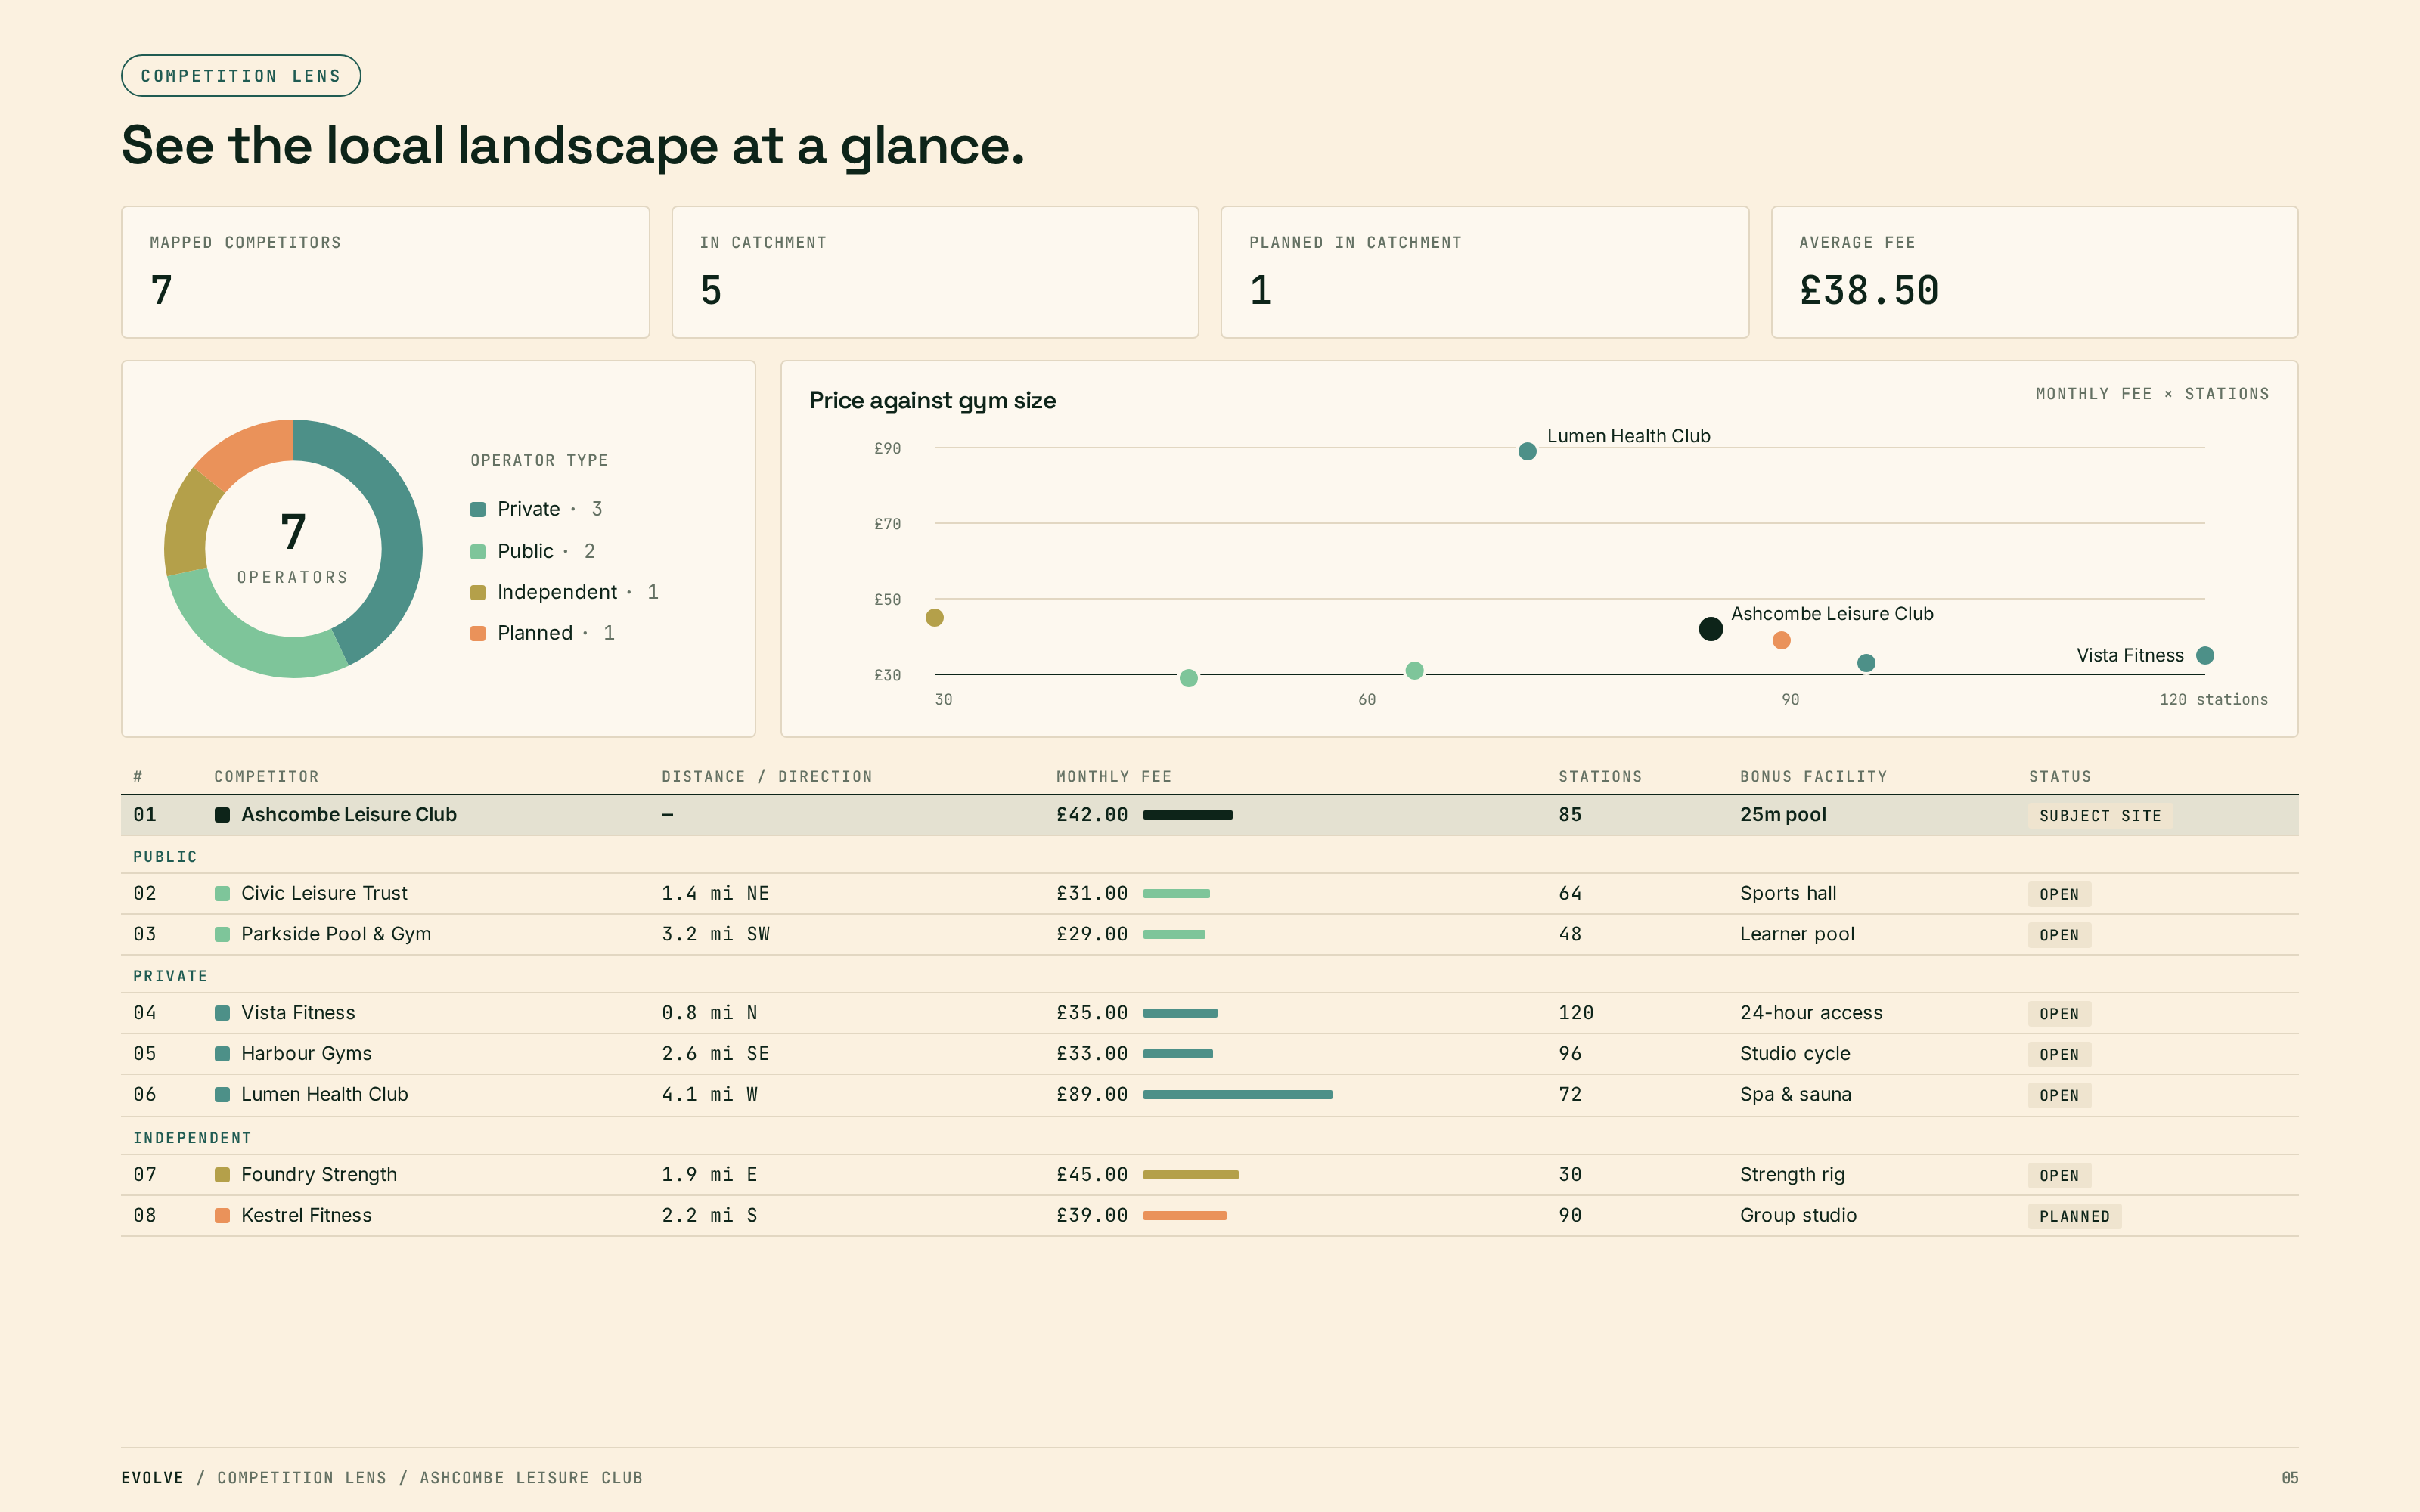Screen dimensions: 2420x1512
Task: Click the Evolve breadcrumb in footer
Action: [x=152, y=1477]
